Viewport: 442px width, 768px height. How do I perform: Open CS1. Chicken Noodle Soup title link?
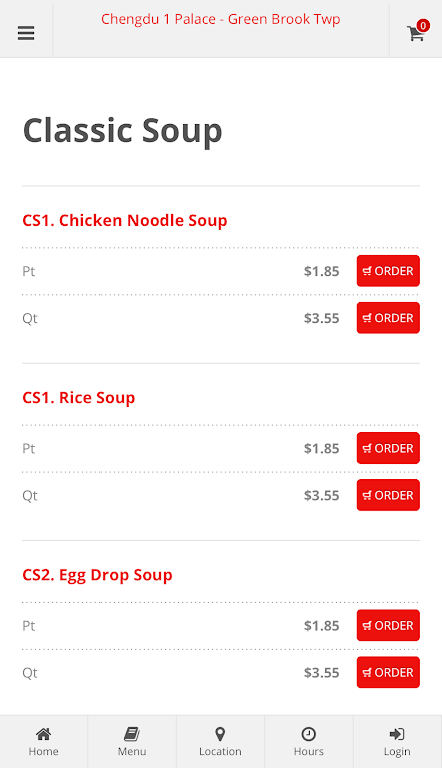124,221
